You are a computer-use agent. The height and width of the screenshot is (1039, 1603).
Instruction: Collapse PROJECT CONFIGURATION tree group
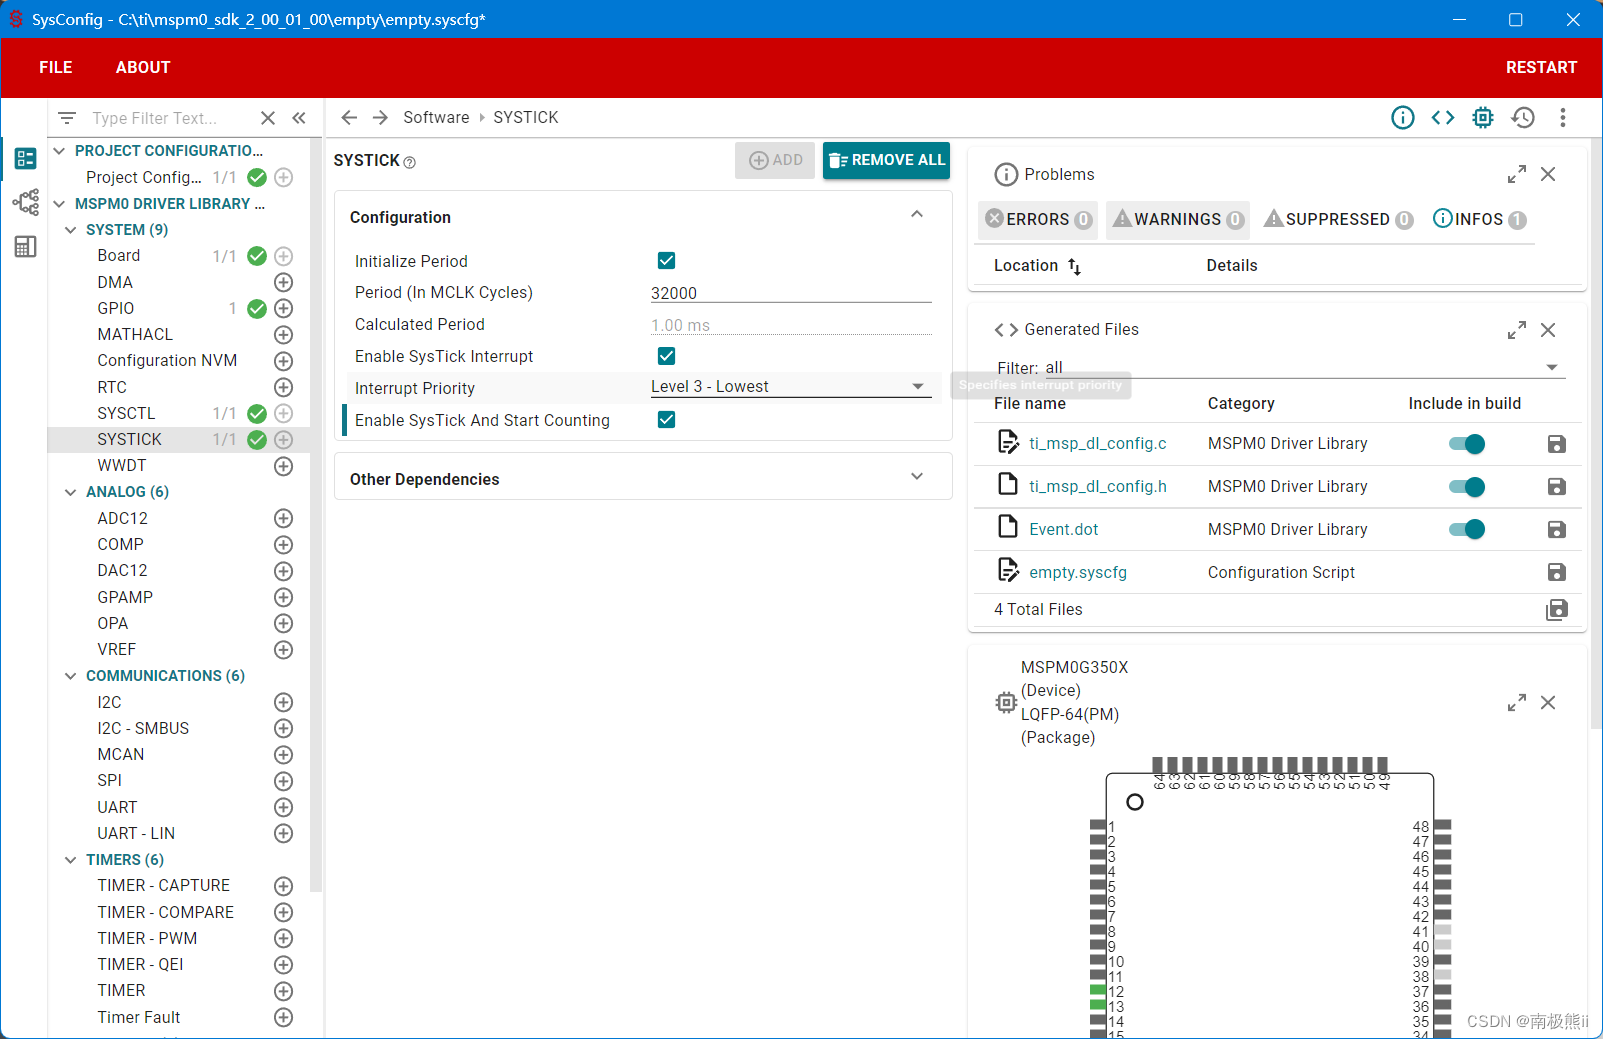click(x=59, y=151)
